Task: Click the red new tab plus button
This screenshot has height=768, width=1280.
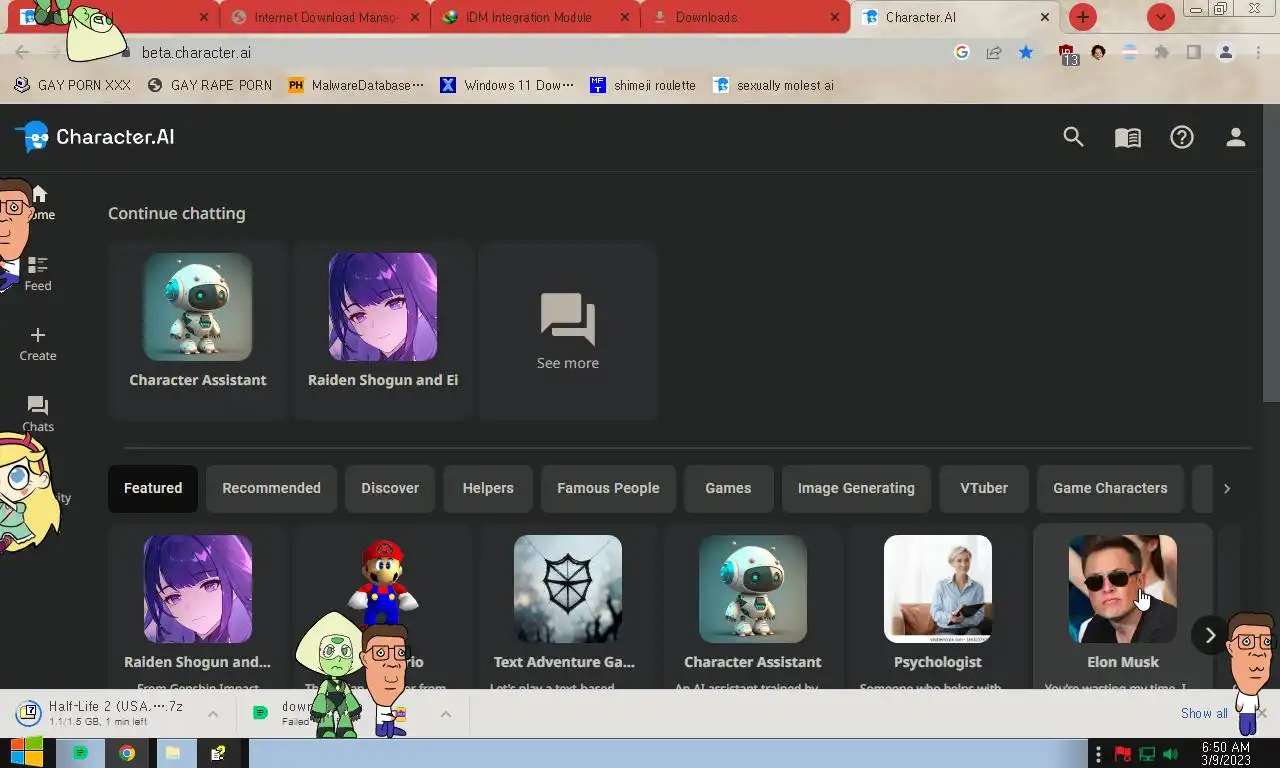Action: (1082, 17)
